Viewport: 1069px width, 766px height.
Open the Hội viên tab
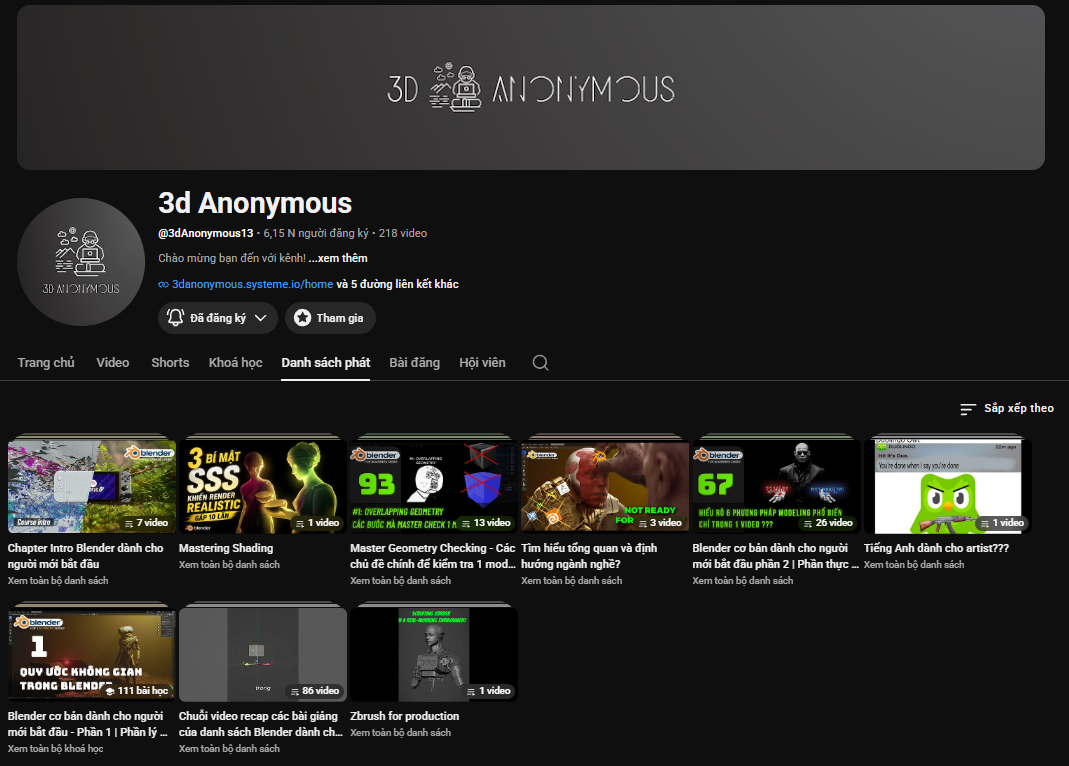482,363
